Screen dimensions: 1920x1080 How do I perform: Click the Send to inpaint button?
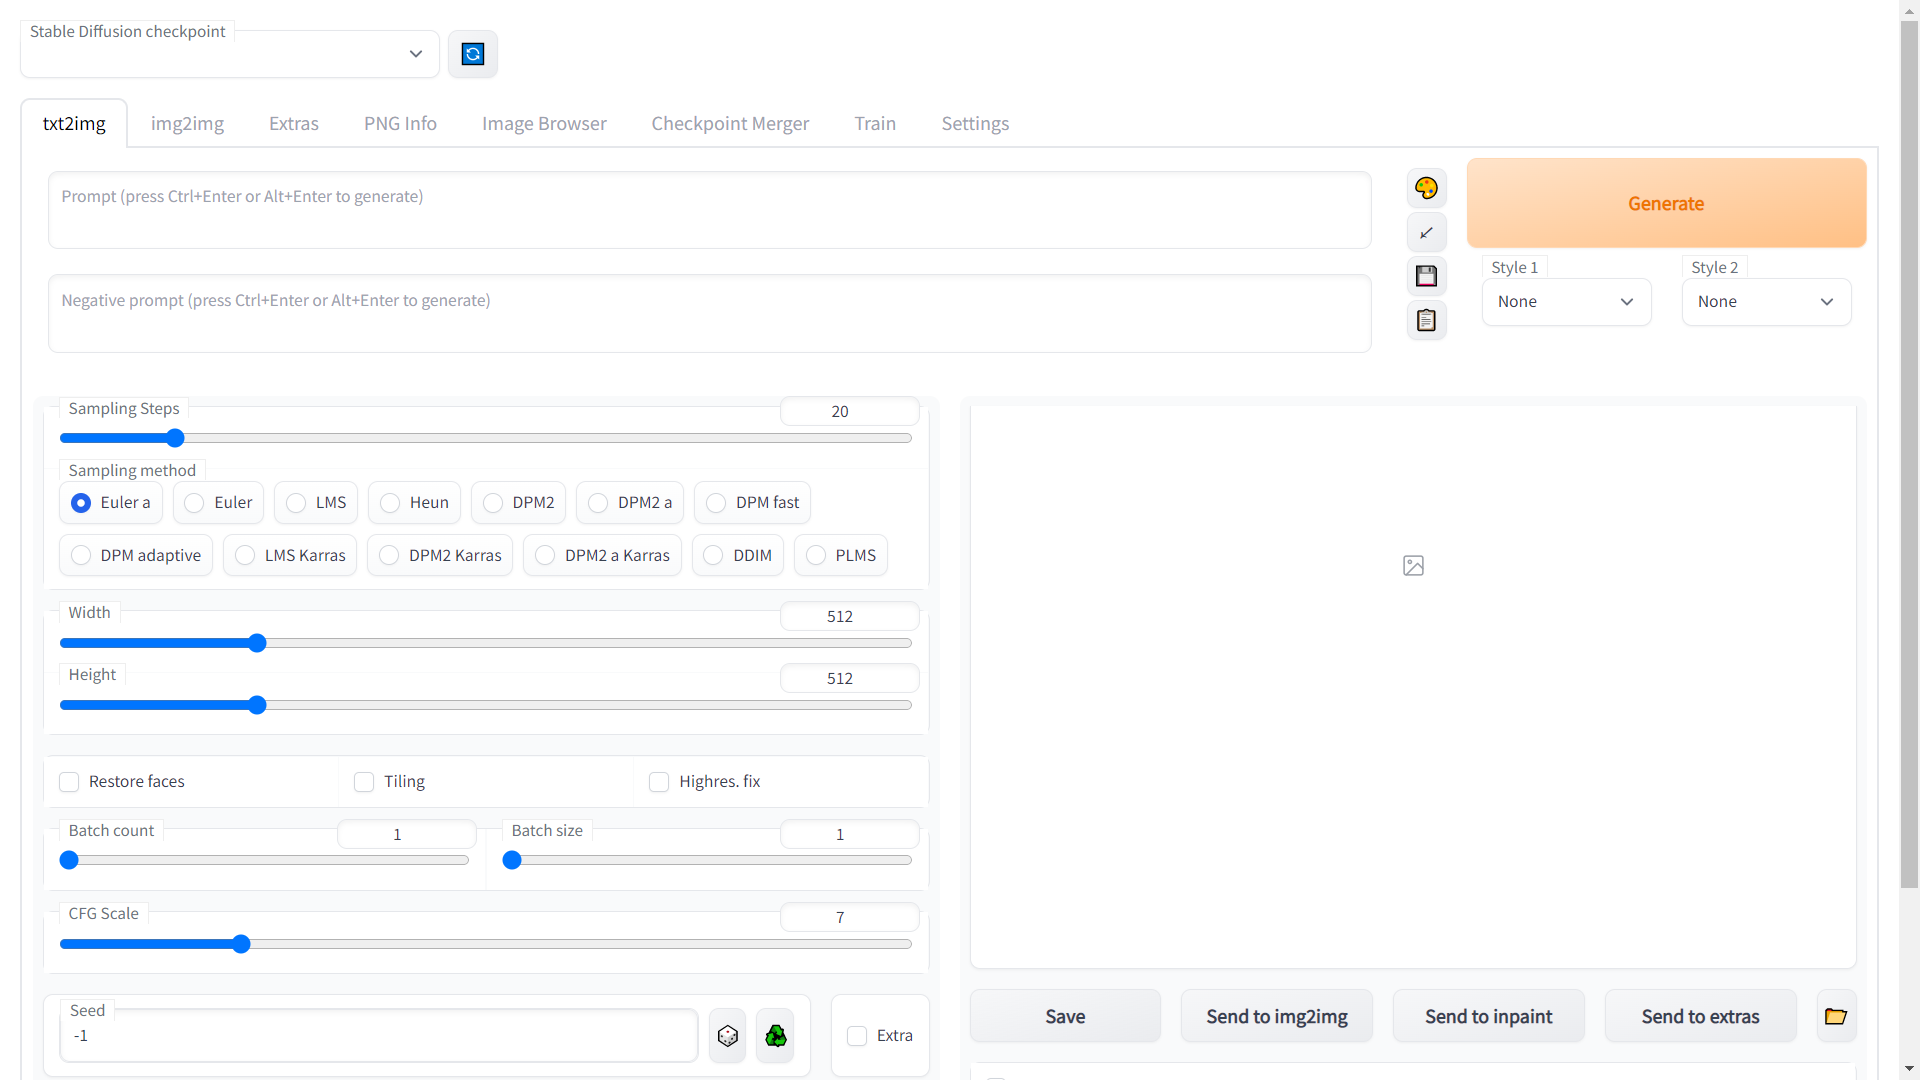pos(1488,1016)
